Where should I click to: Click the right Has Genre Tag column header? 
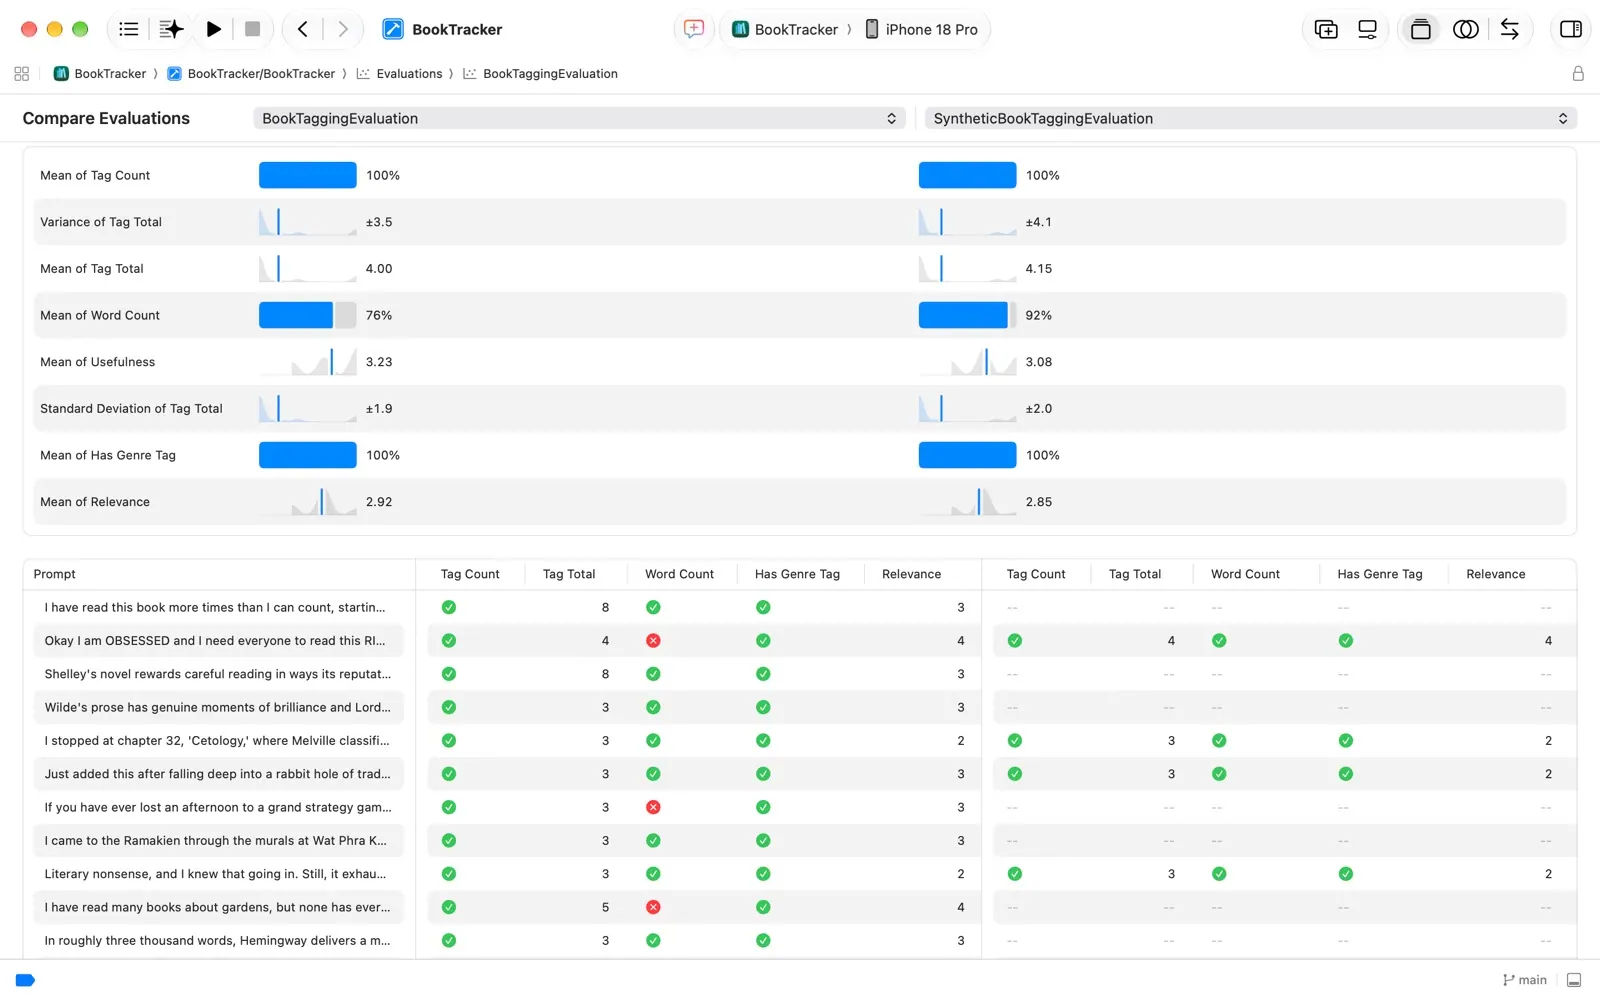coord(1380,574)
